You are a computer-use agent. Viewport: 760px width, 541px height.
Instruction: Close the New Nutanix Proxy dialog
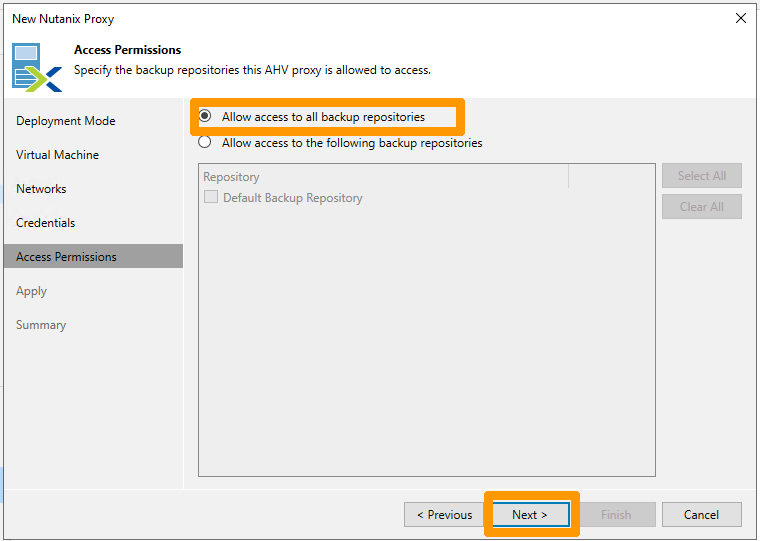(x=741, y=18)
